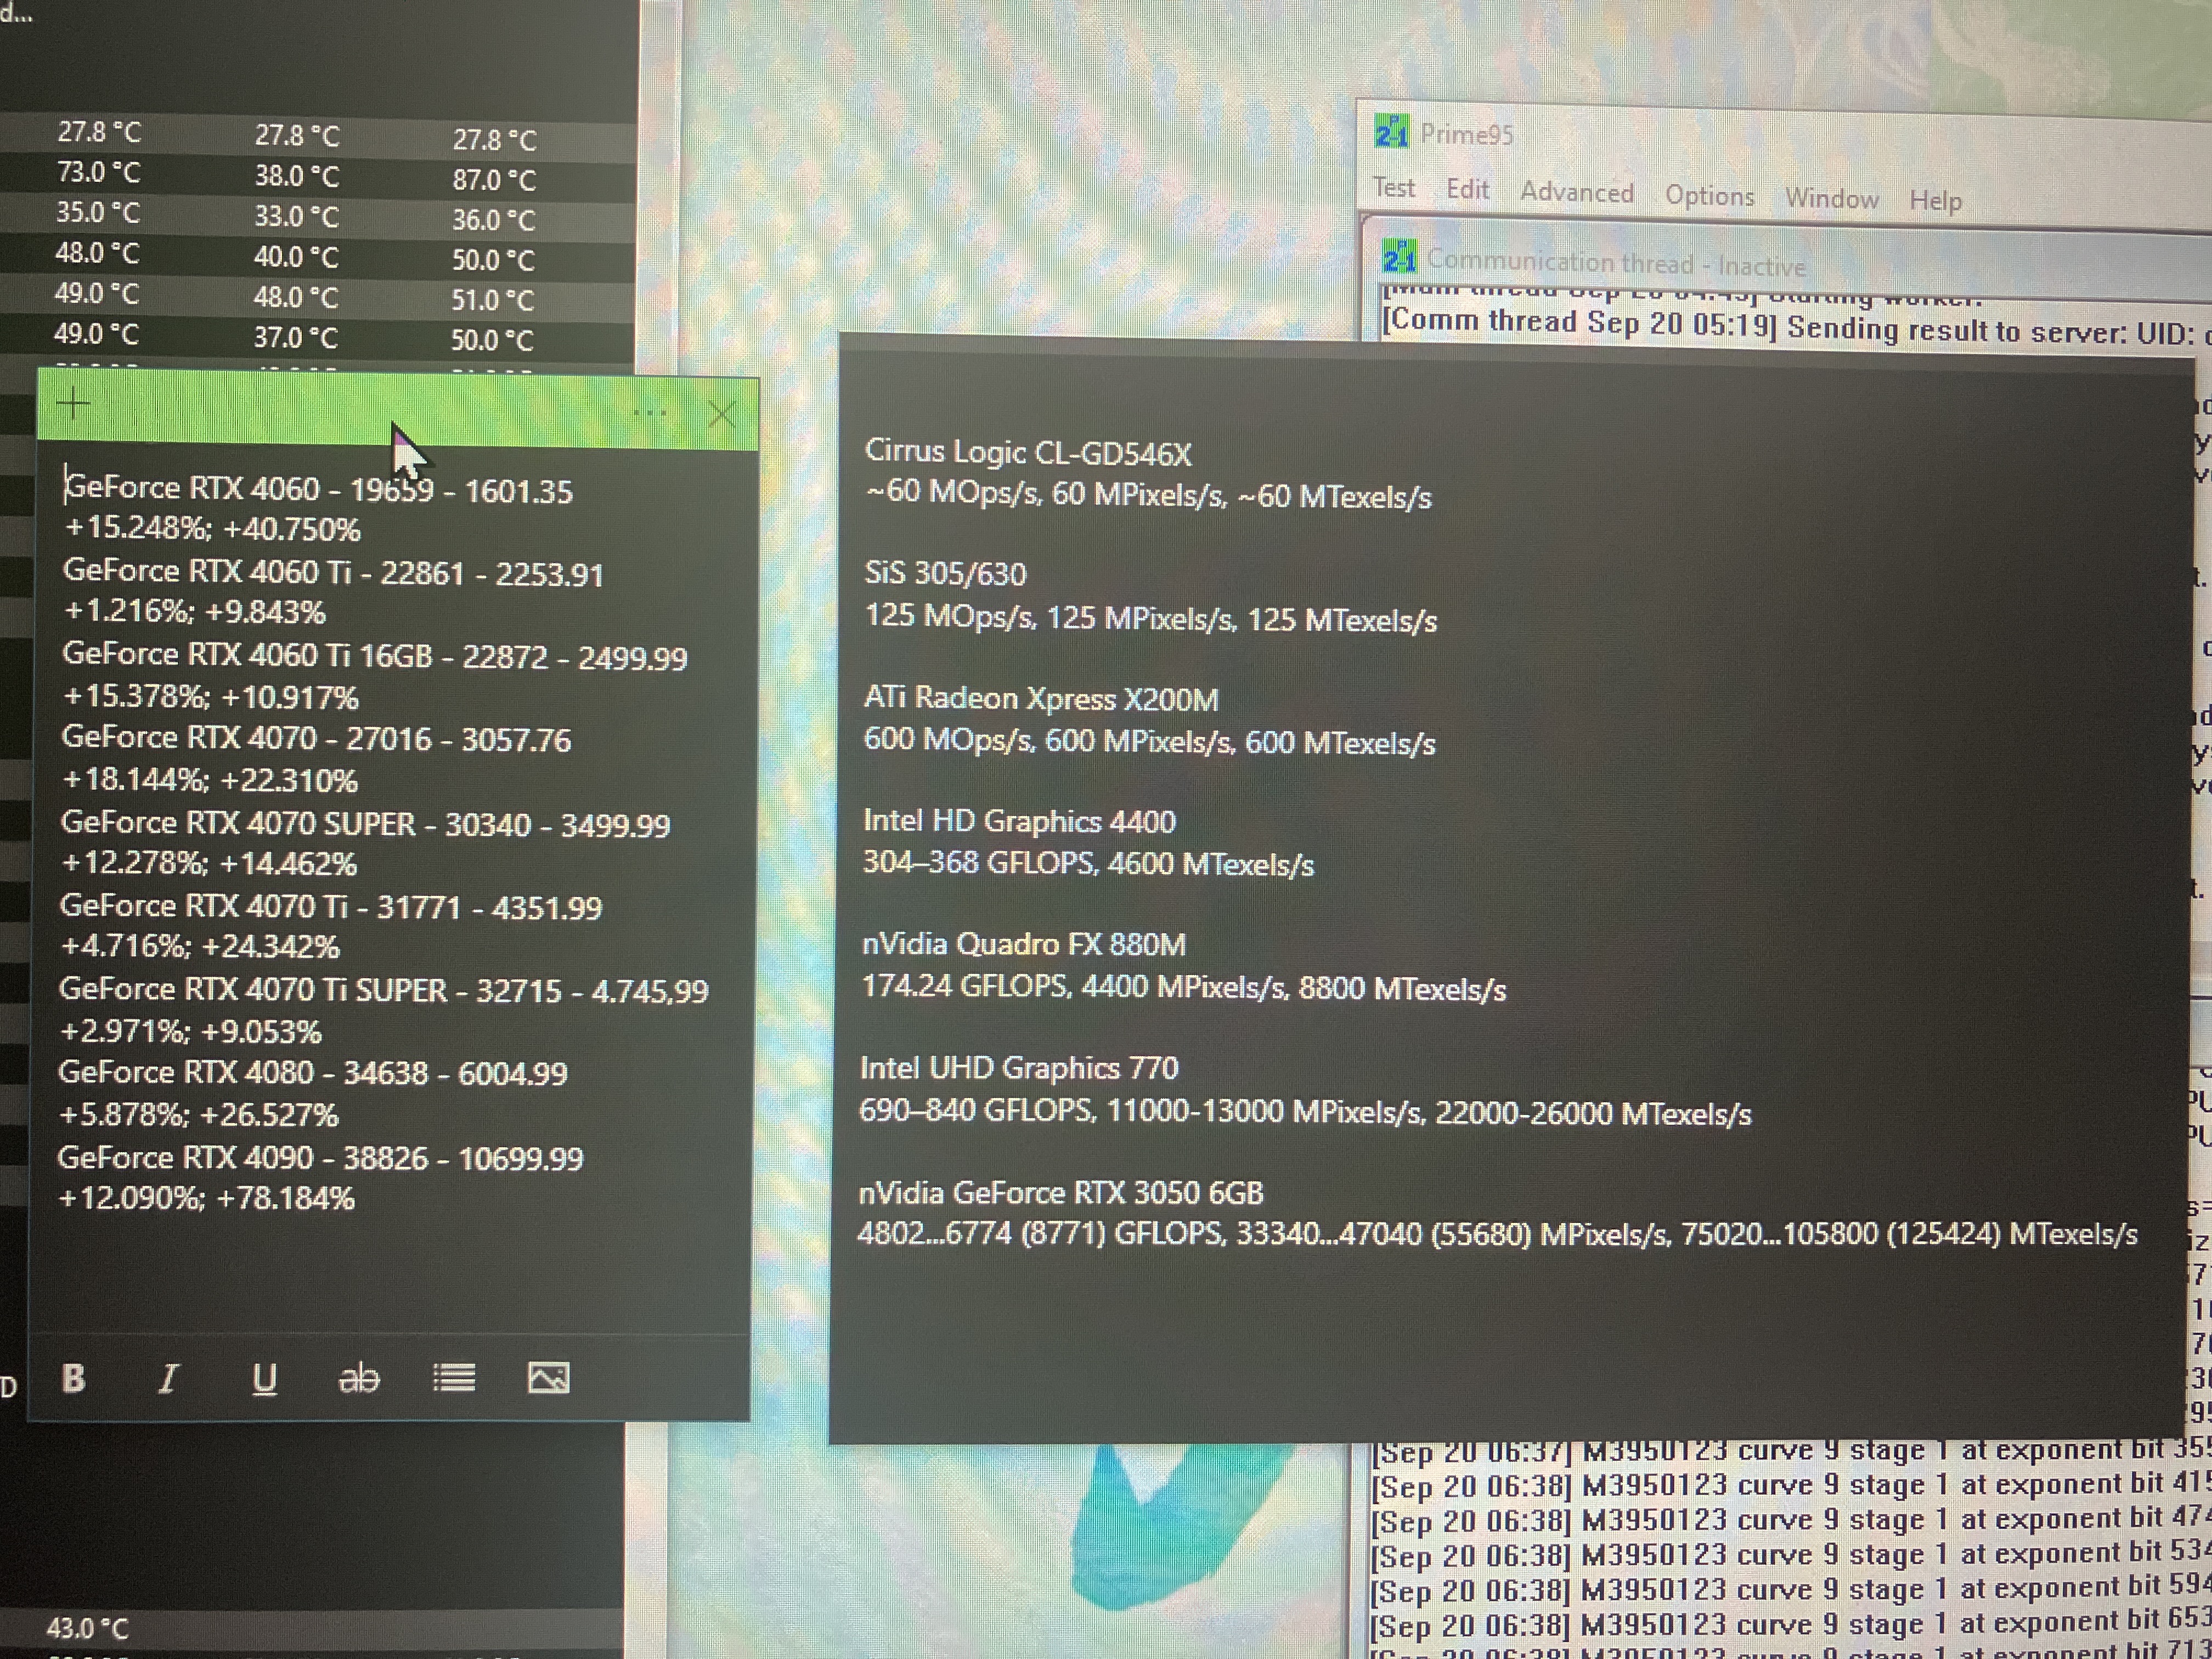2212x1659 pixels.
Task: Insert an image into sticky note
Action: (x=548, y=1378)
